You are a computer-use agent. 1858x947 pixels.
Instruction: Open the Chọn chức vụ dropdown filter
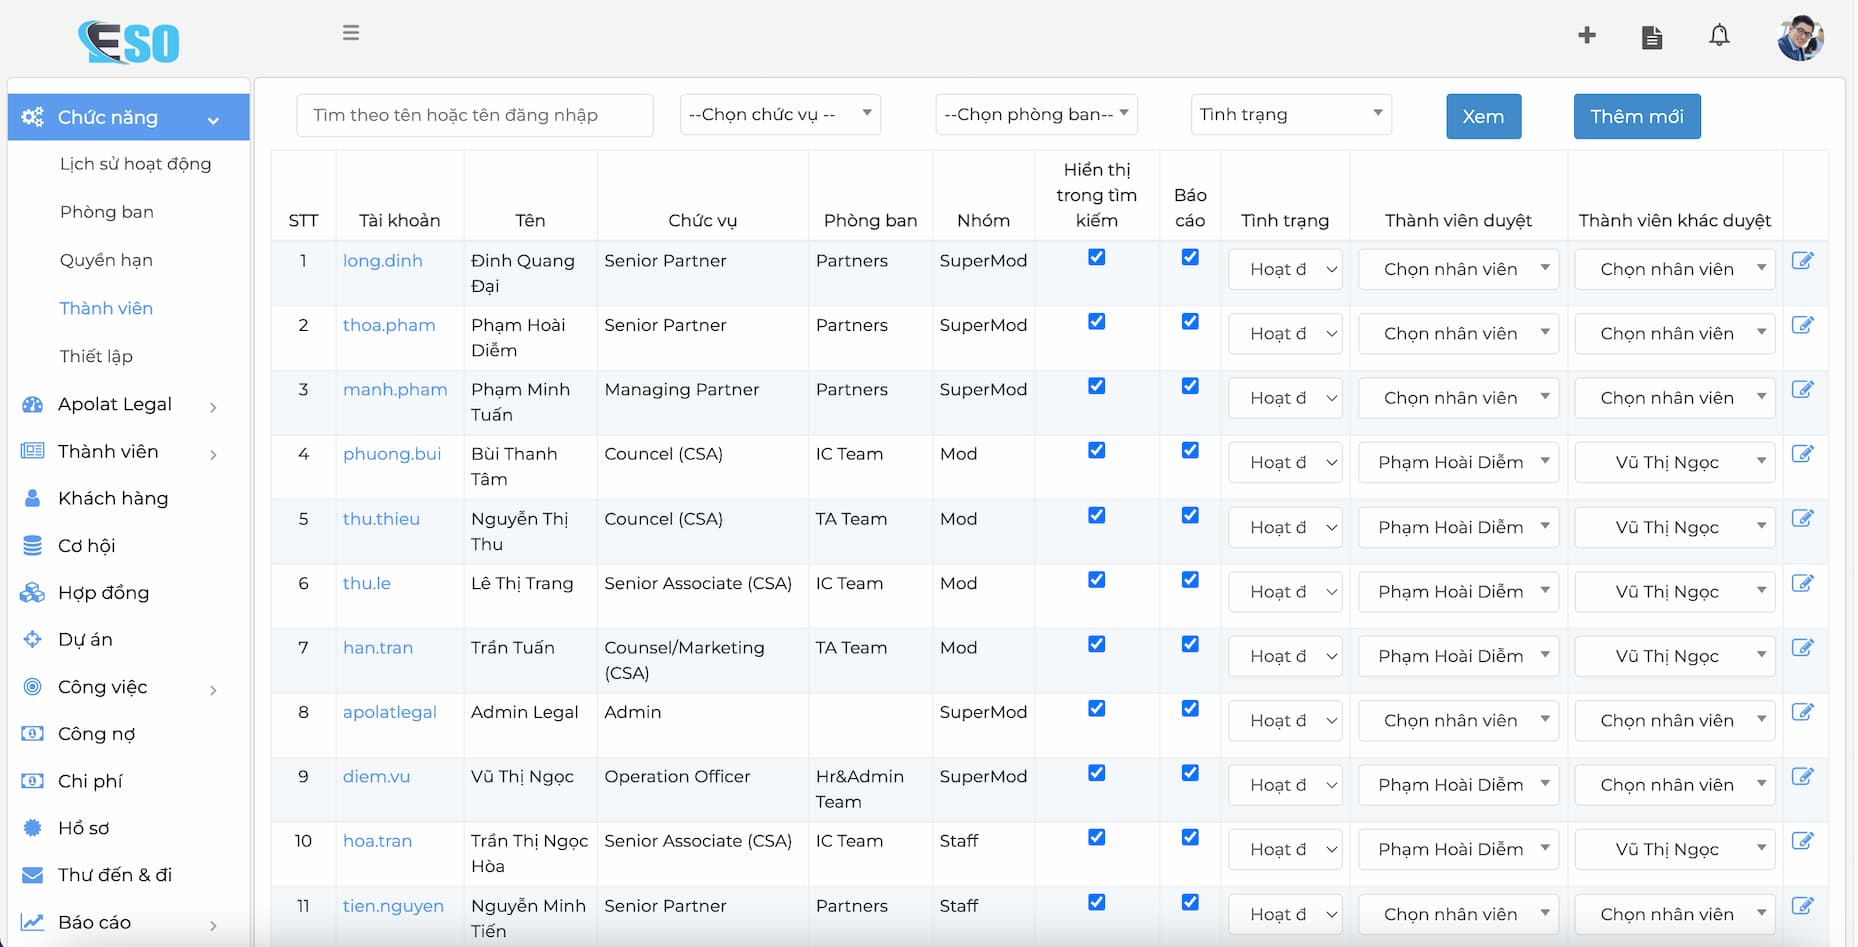point(780,115)
